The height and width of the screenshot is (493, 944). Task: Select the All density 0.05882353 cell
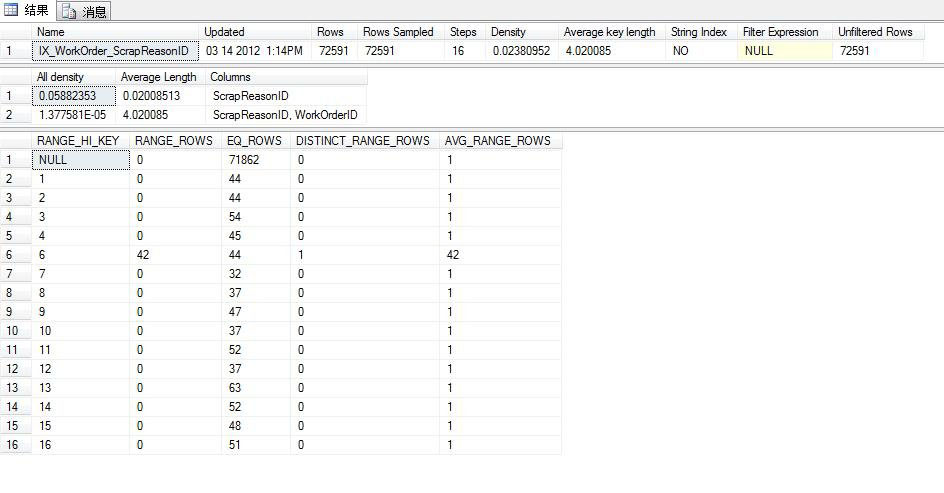coord(73,96)
